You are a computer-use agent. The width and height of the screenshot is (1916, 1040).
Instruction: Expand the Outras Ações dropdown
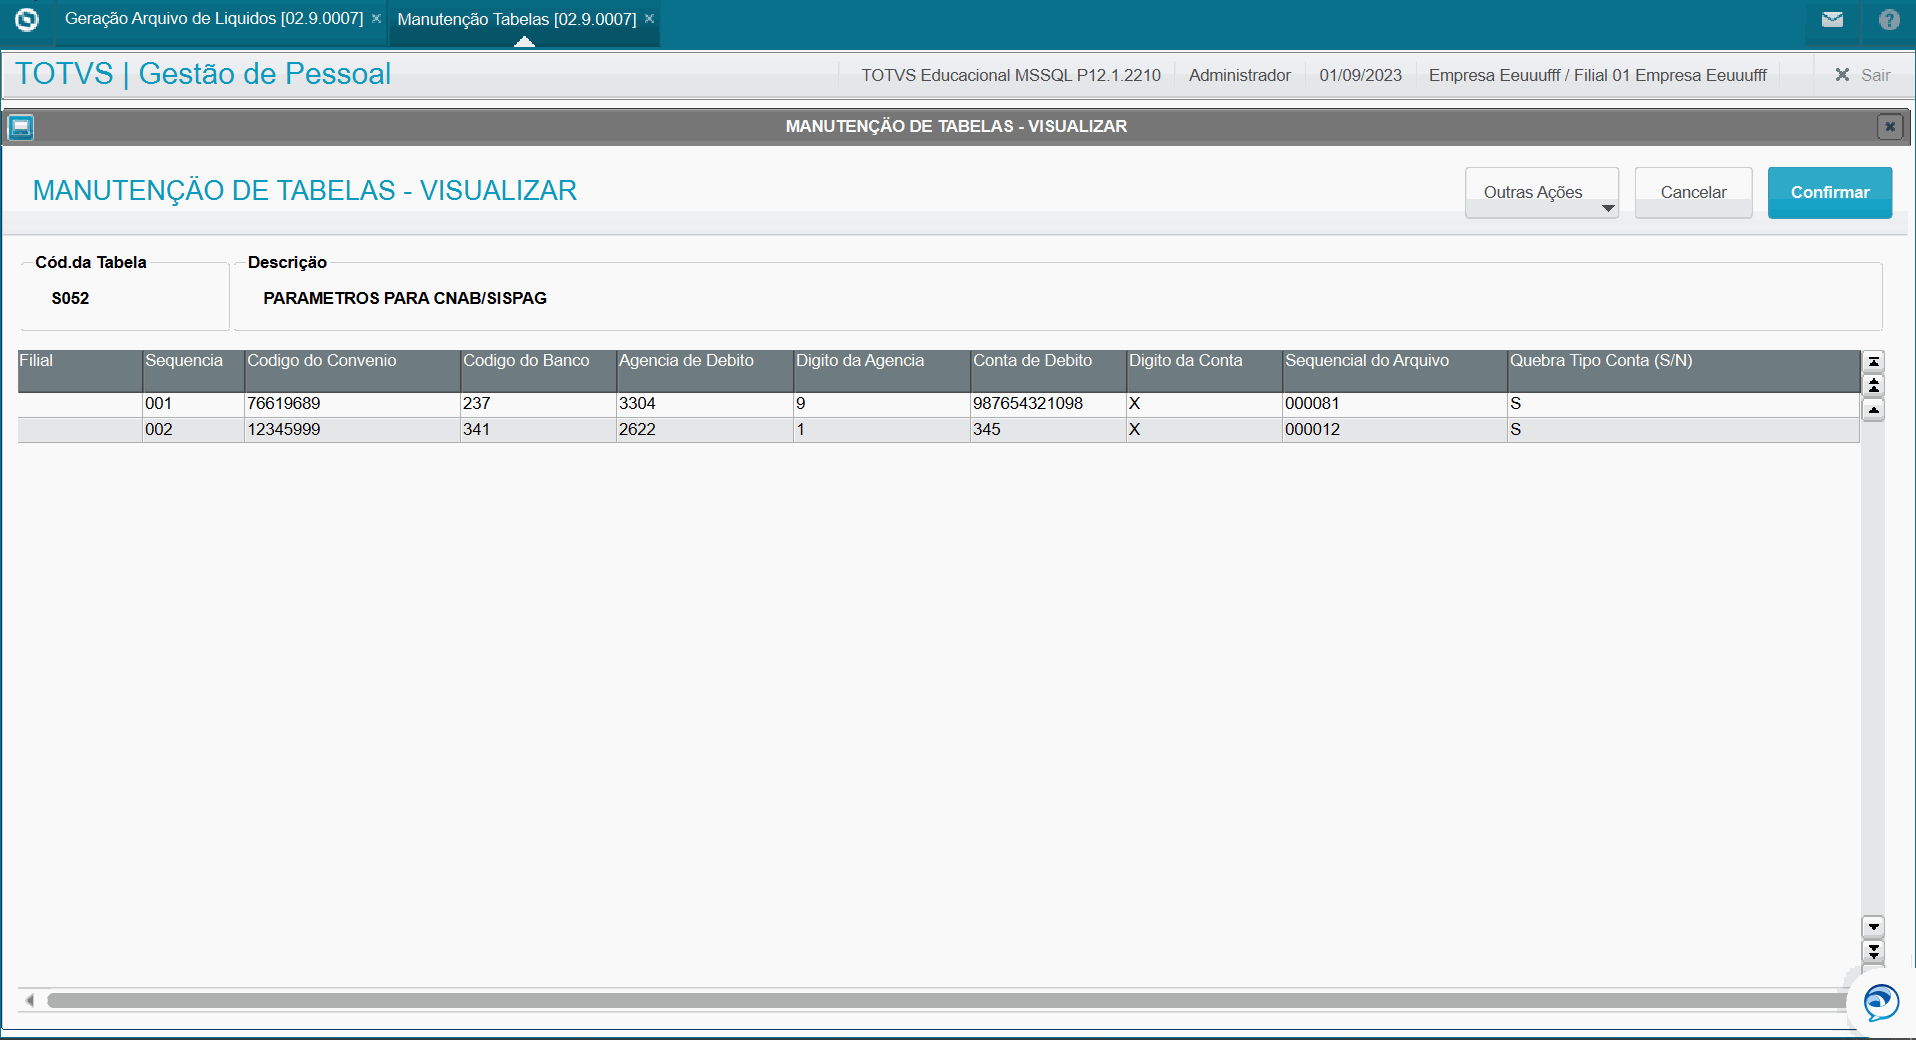[x=1541, y=192]
